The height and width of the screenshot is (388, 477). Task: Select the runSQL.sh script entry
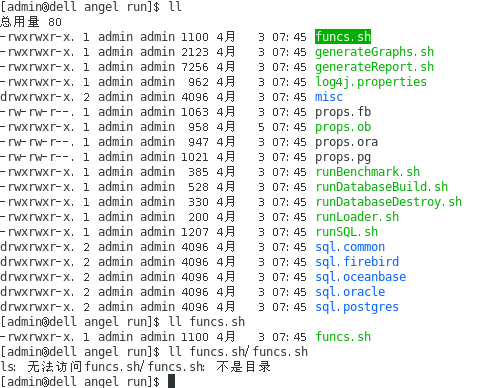[x=347, y=232]
